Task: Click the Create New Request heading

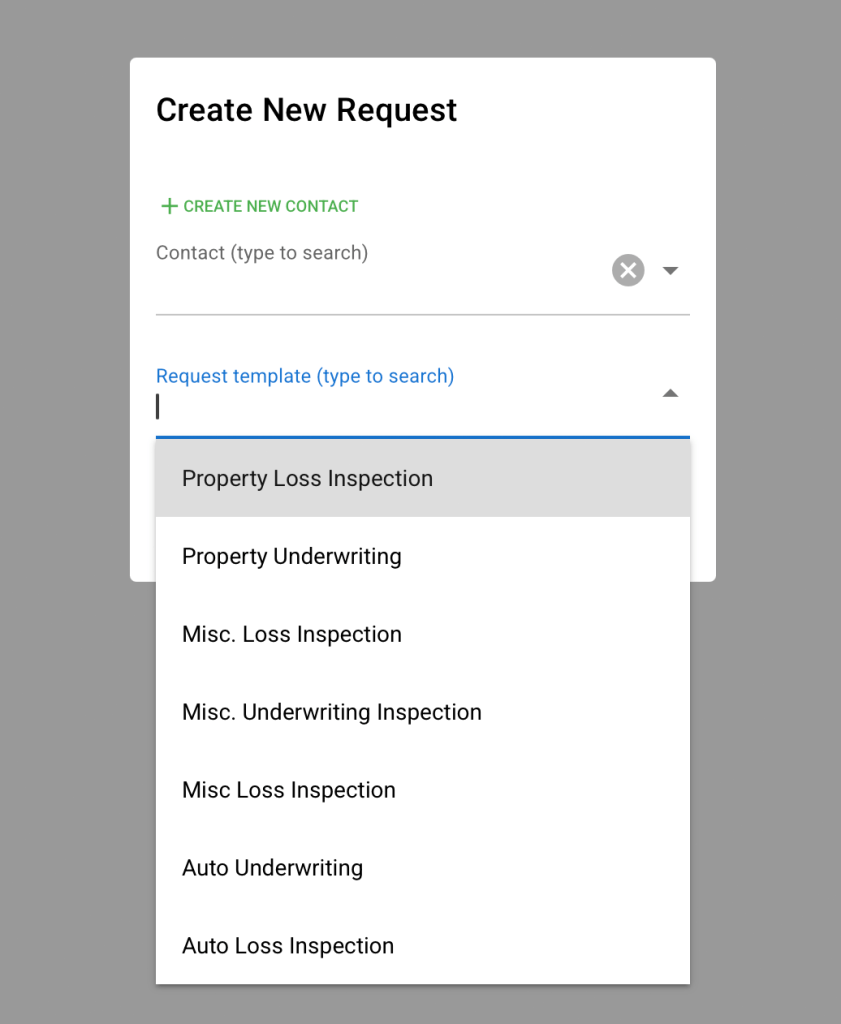Action: (x=306, y=110)
